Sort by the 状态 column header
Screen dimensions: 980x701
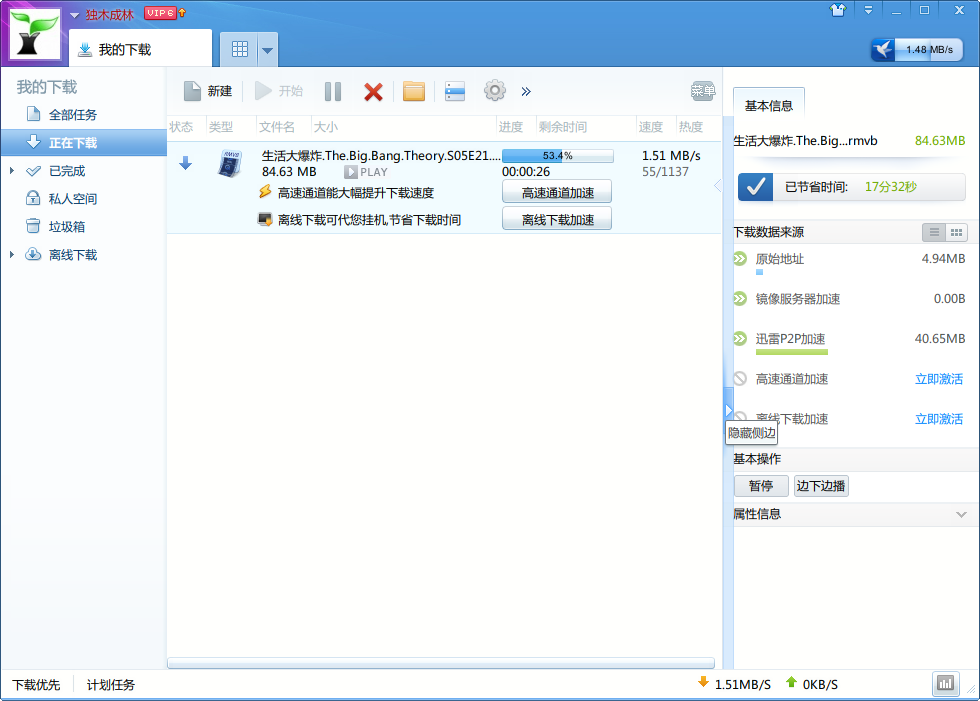tap(181, 127)
